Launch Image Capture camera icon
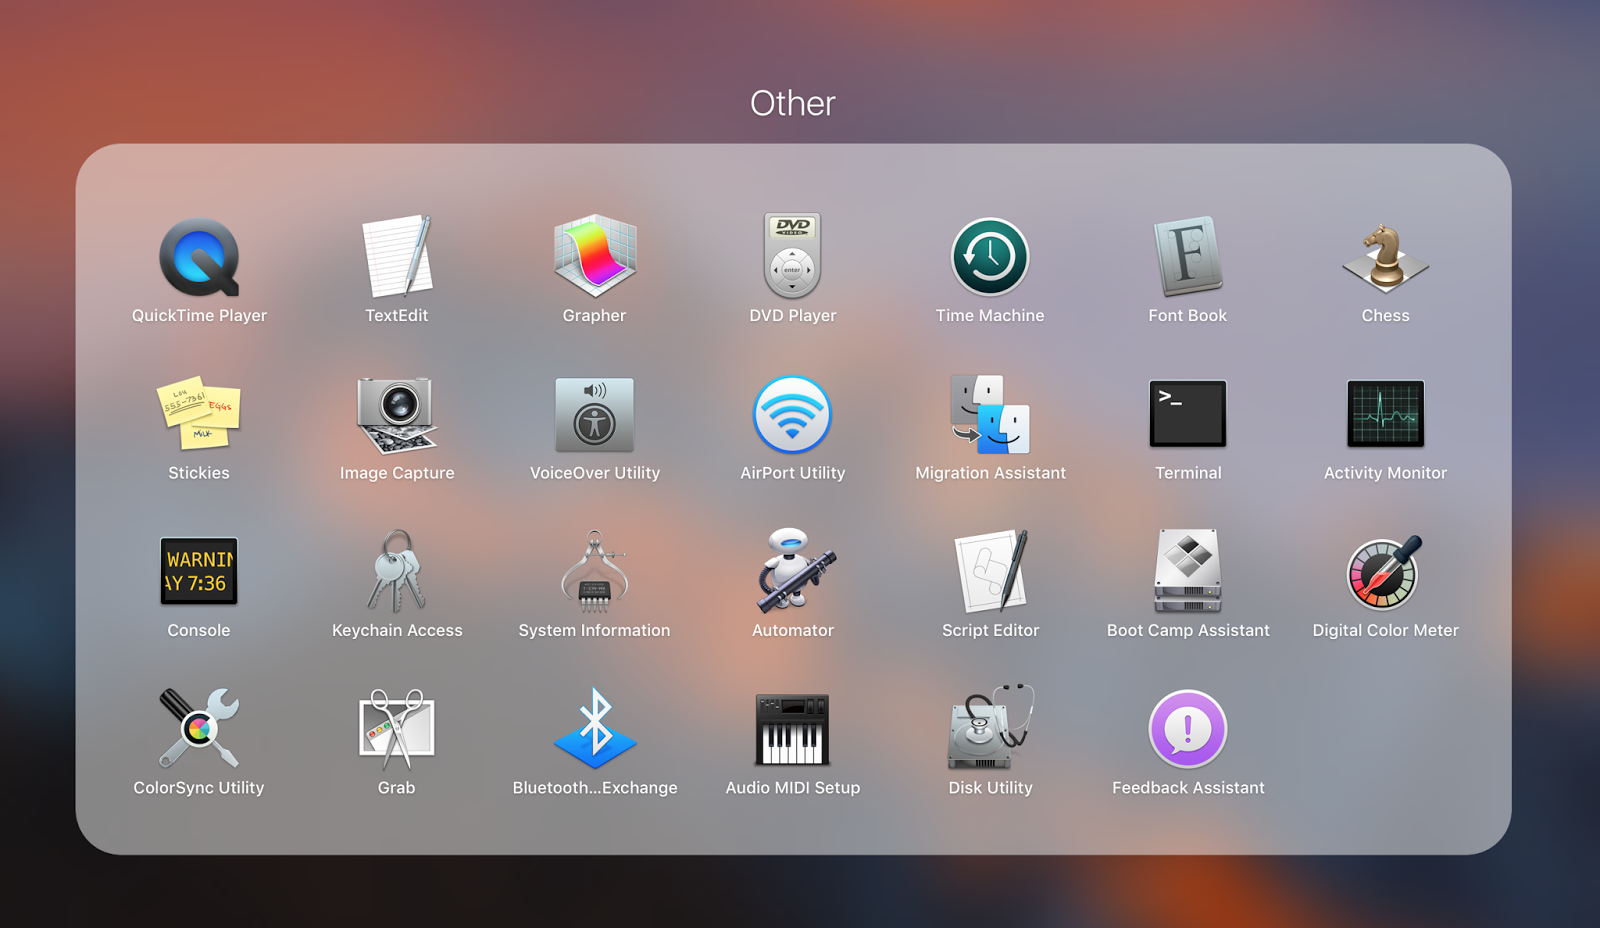Image resolution: width=1600 pixels, height=928 pixels. 397,415
